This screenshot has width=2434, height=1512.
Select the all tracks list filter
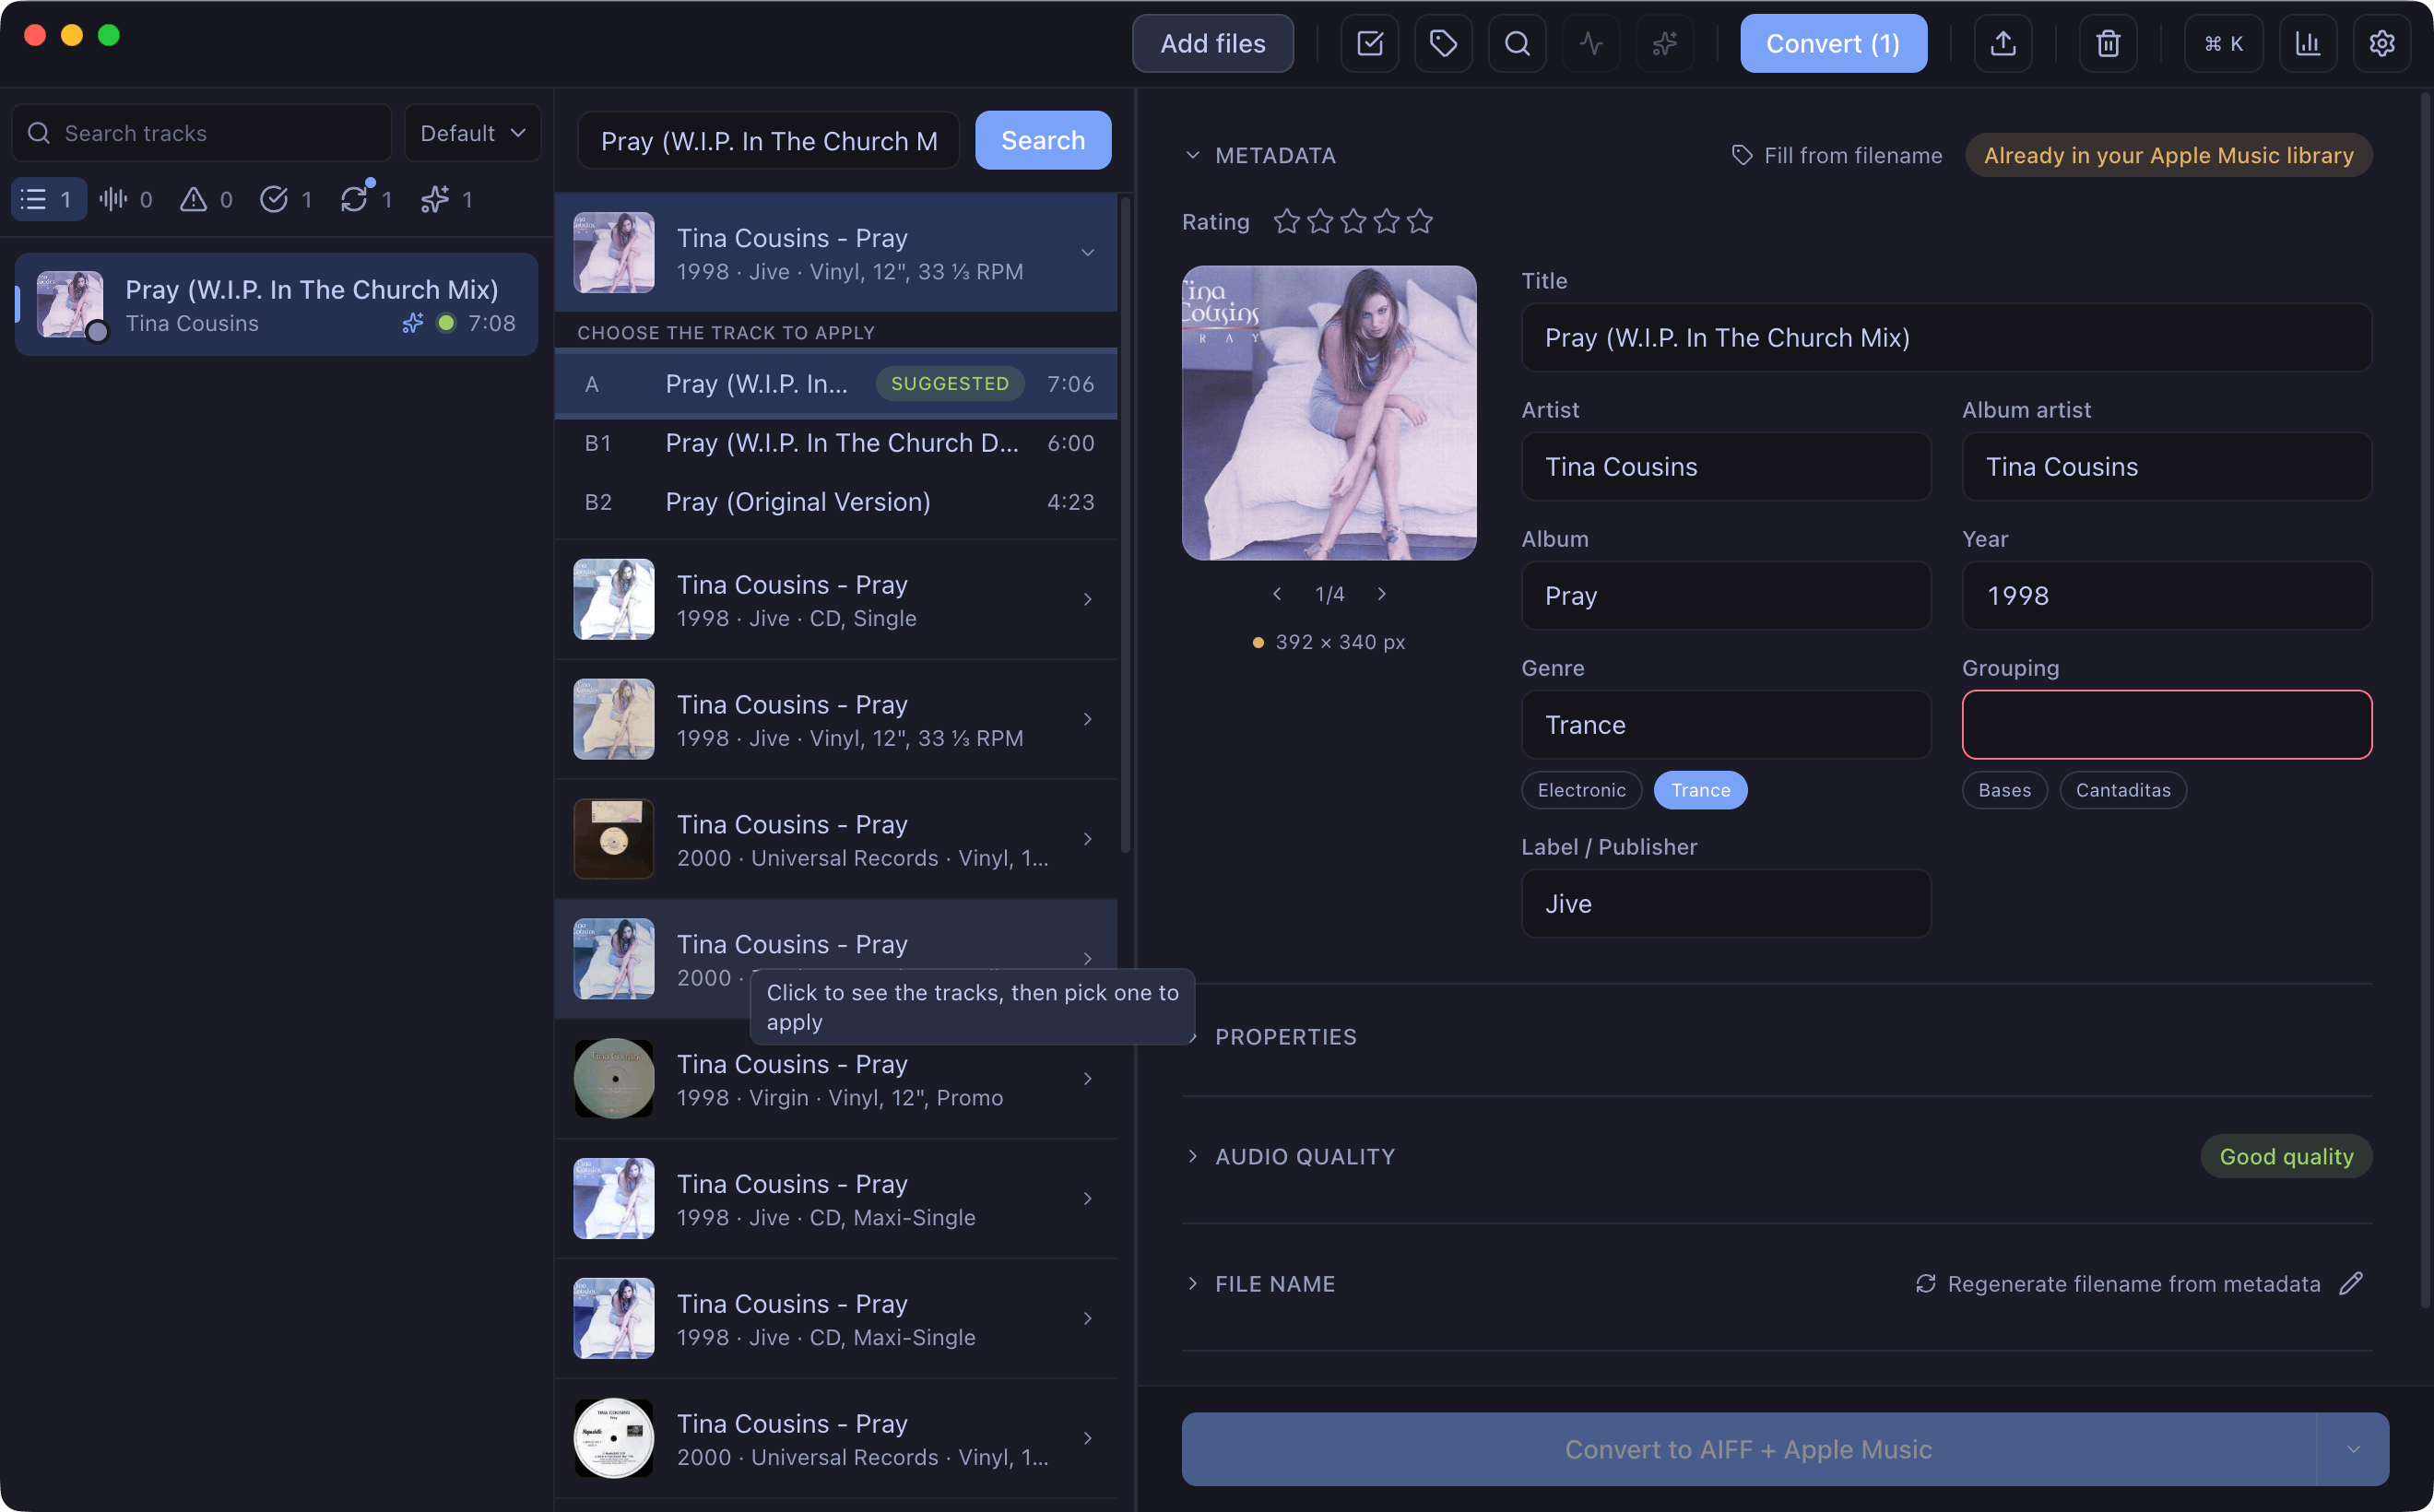[x=48, y=199]
